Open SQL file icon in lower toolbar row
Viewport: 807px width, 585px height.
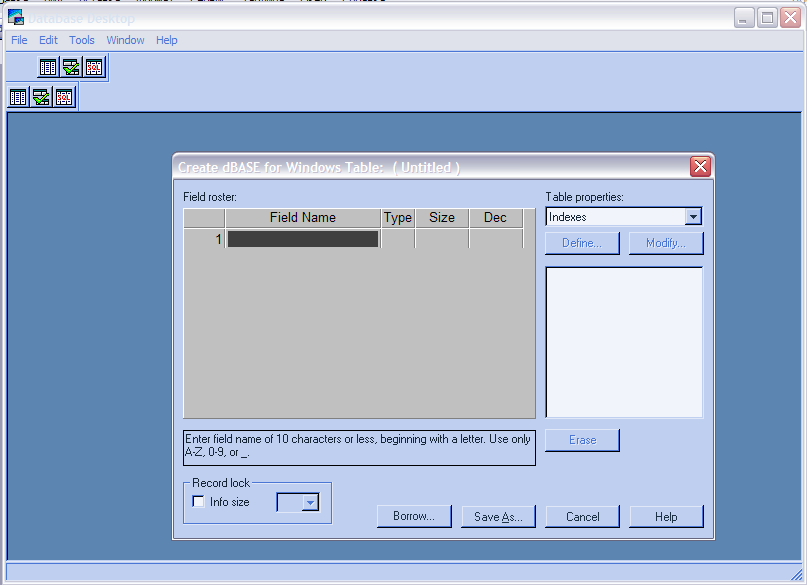pos(64,97)
